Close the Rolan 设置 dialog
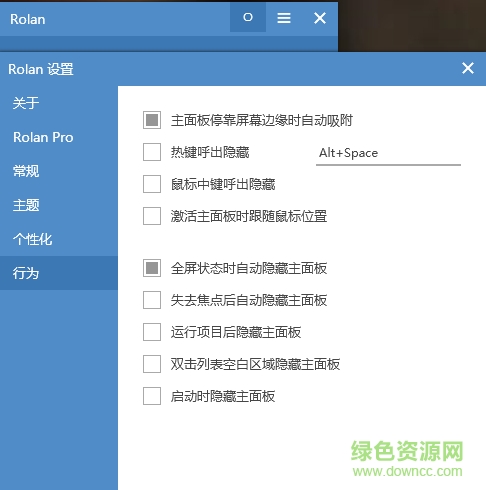 pos(468,68)
